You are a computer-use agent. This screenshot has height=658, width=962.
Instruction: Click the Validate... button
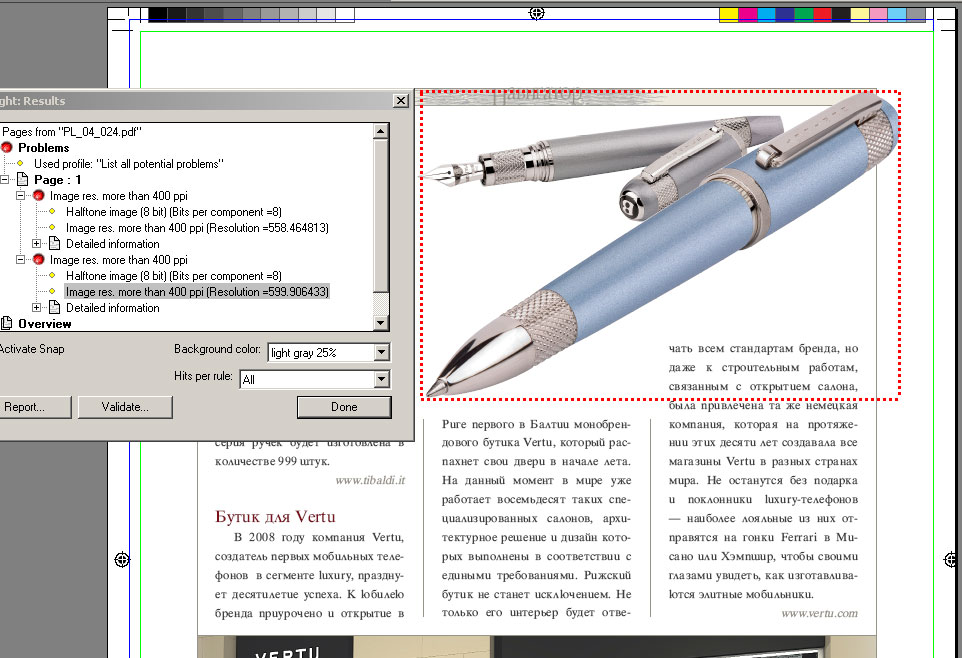[125, 407]
